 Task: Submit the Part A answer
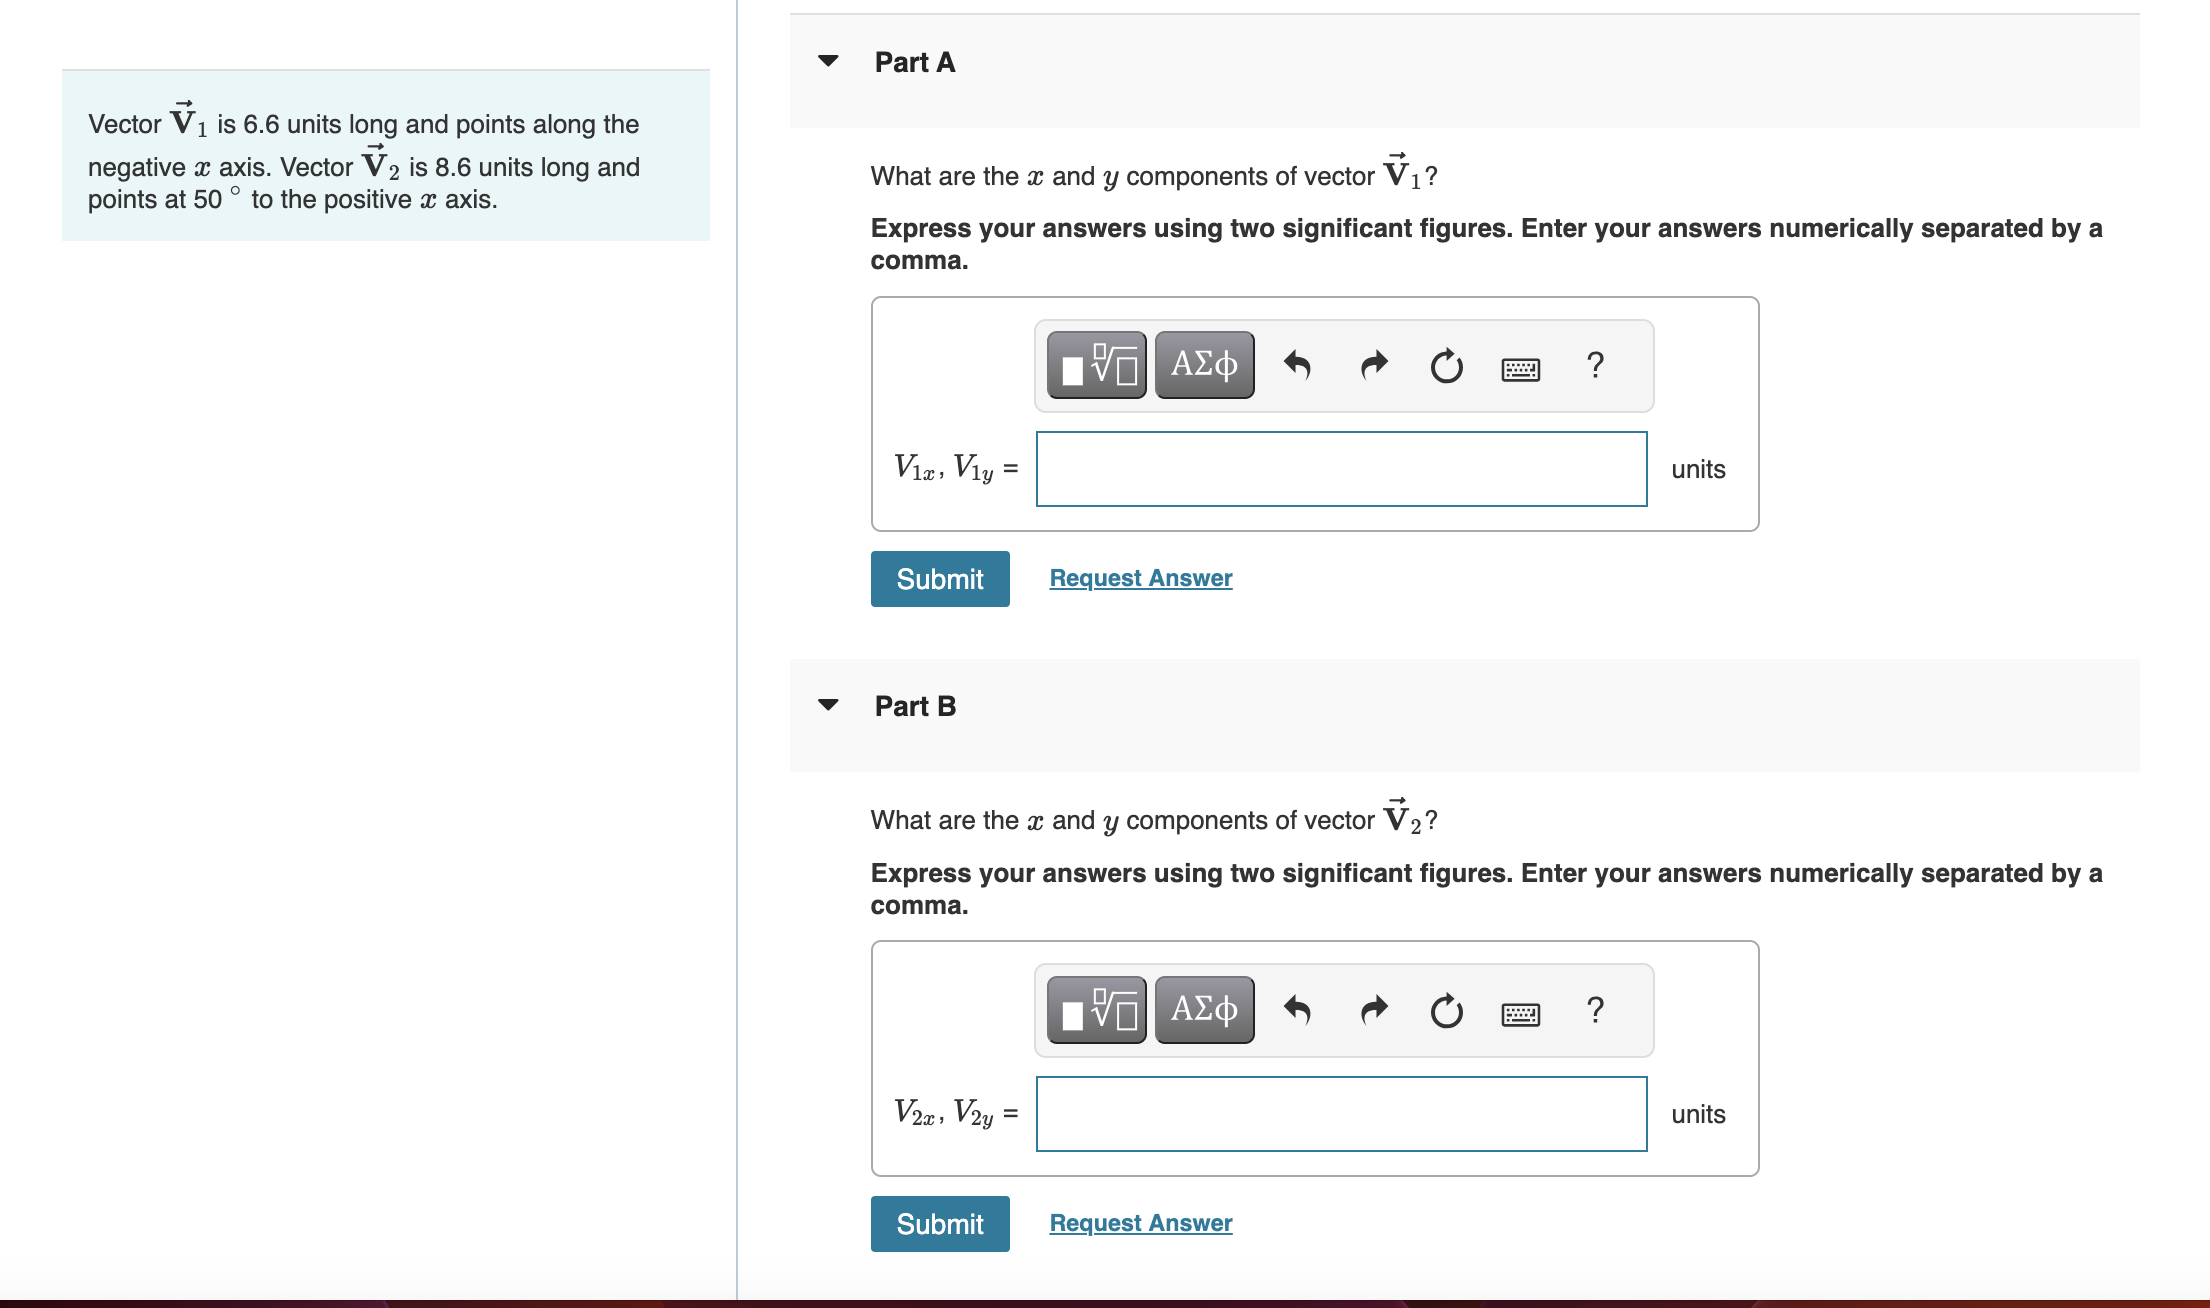point(939,579)
